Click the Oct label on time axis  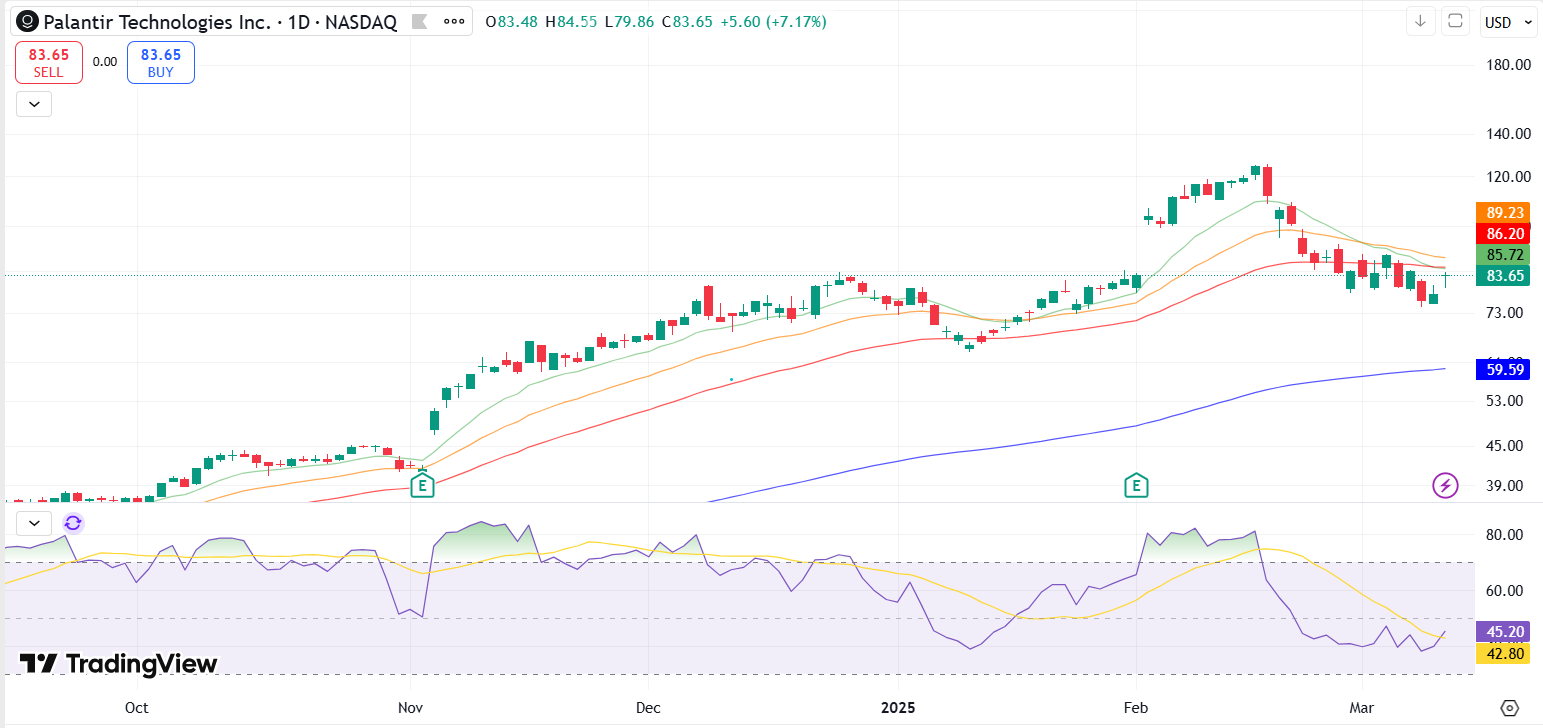pyautogui.click(x=137, y=708)
